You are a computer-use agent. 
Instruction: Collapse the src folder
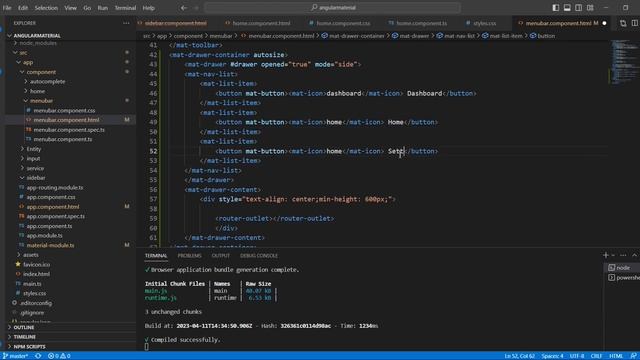tap(23, 53)
